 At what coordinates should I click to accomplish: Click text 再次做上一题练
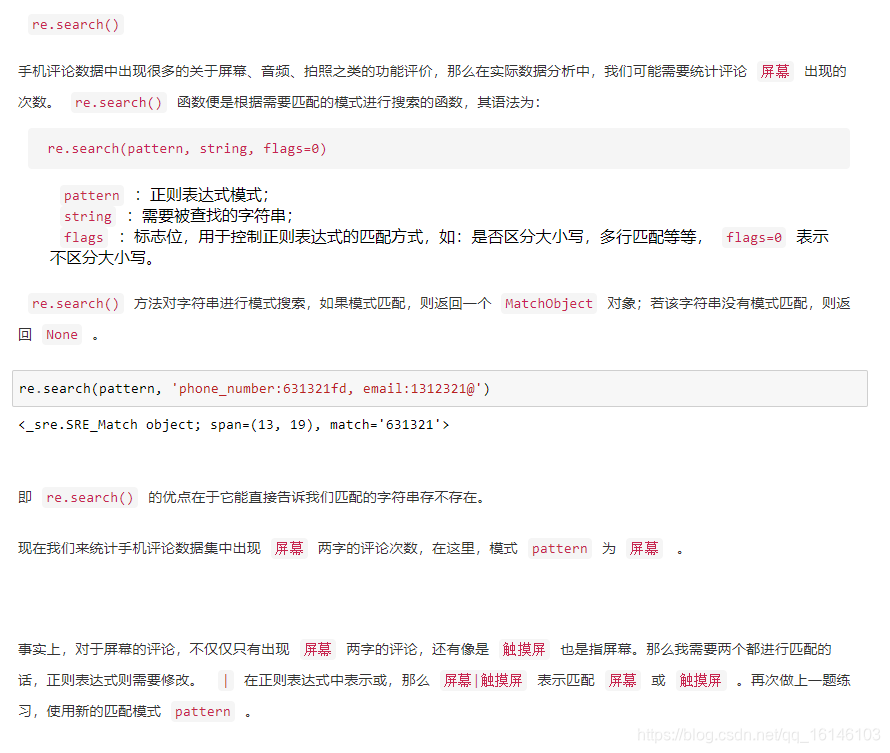tap(800, 680)
